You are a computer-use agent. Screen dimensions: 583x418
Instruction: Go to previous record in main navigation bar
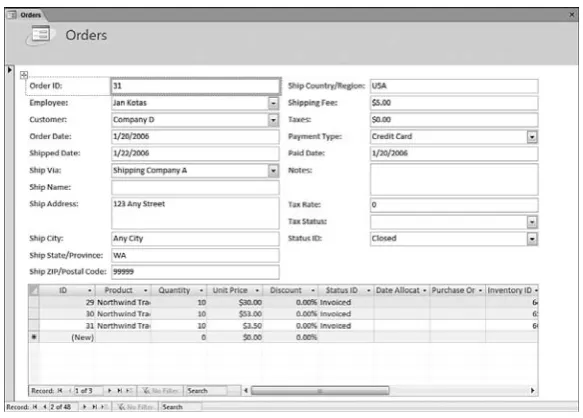tap(44, 407)
